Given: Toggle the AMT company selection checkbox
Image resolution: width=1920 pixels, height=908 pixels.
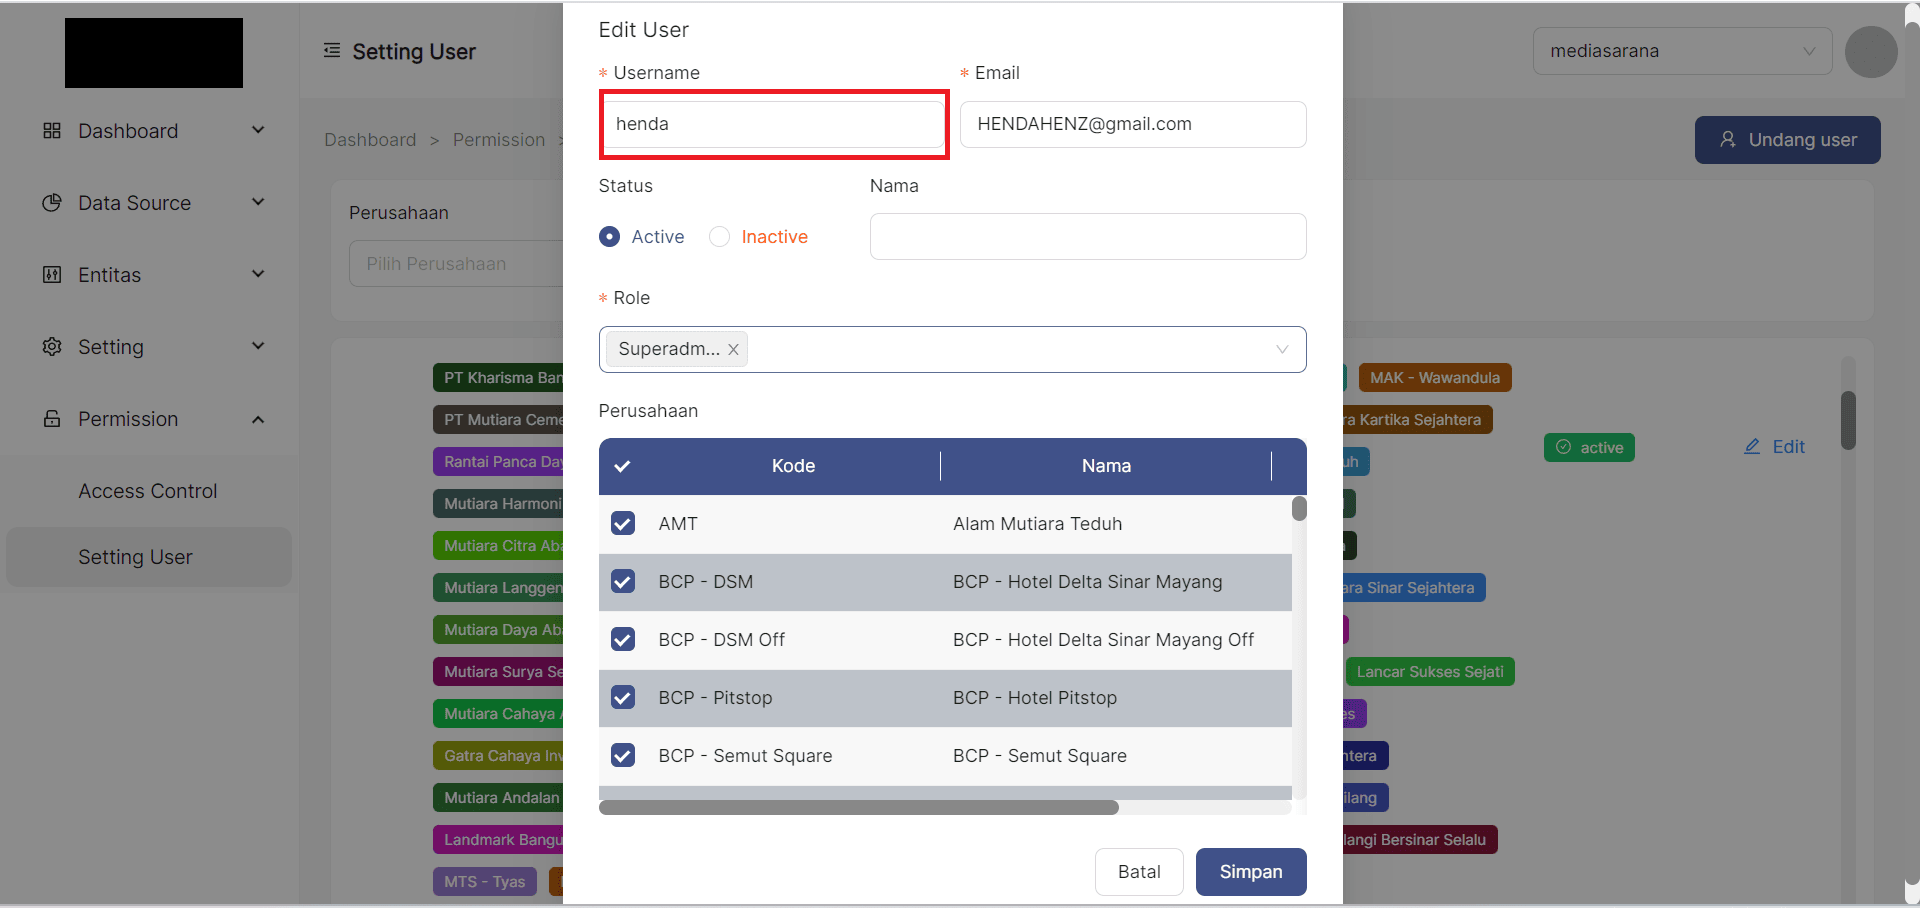Looking at the screenshot, I should pos(623,523).
